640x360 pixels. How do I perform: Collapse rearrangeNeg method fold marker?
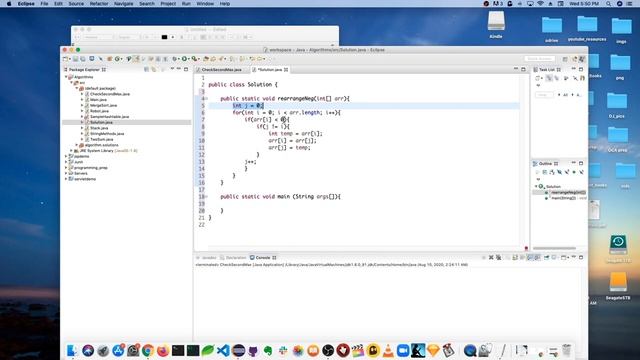(x=207, y=98)
